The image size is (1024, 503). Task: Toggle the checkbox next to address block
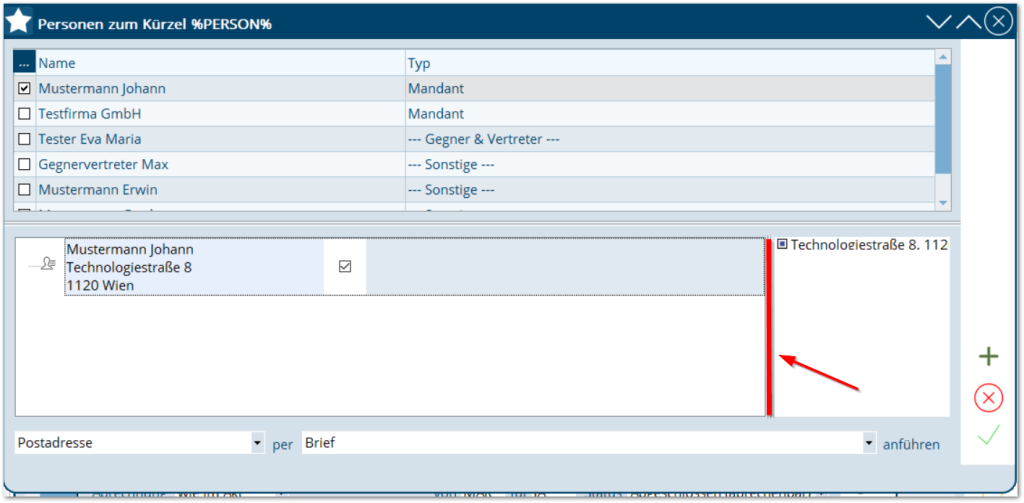[345, 266]
